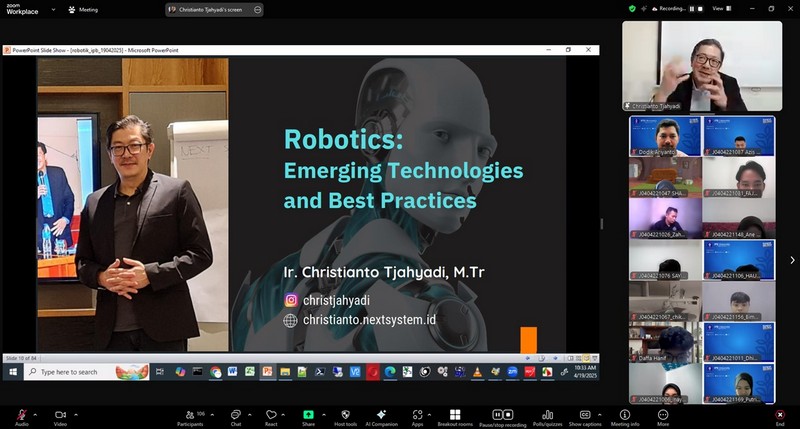Open the Participants panel
The image size is (800, 429).
190,414
